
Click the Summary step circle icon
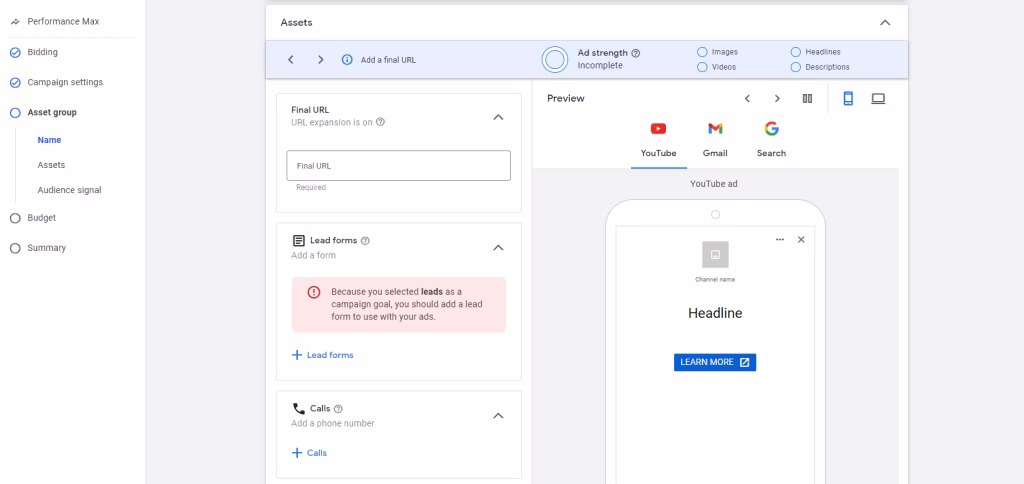pos(16,248)
